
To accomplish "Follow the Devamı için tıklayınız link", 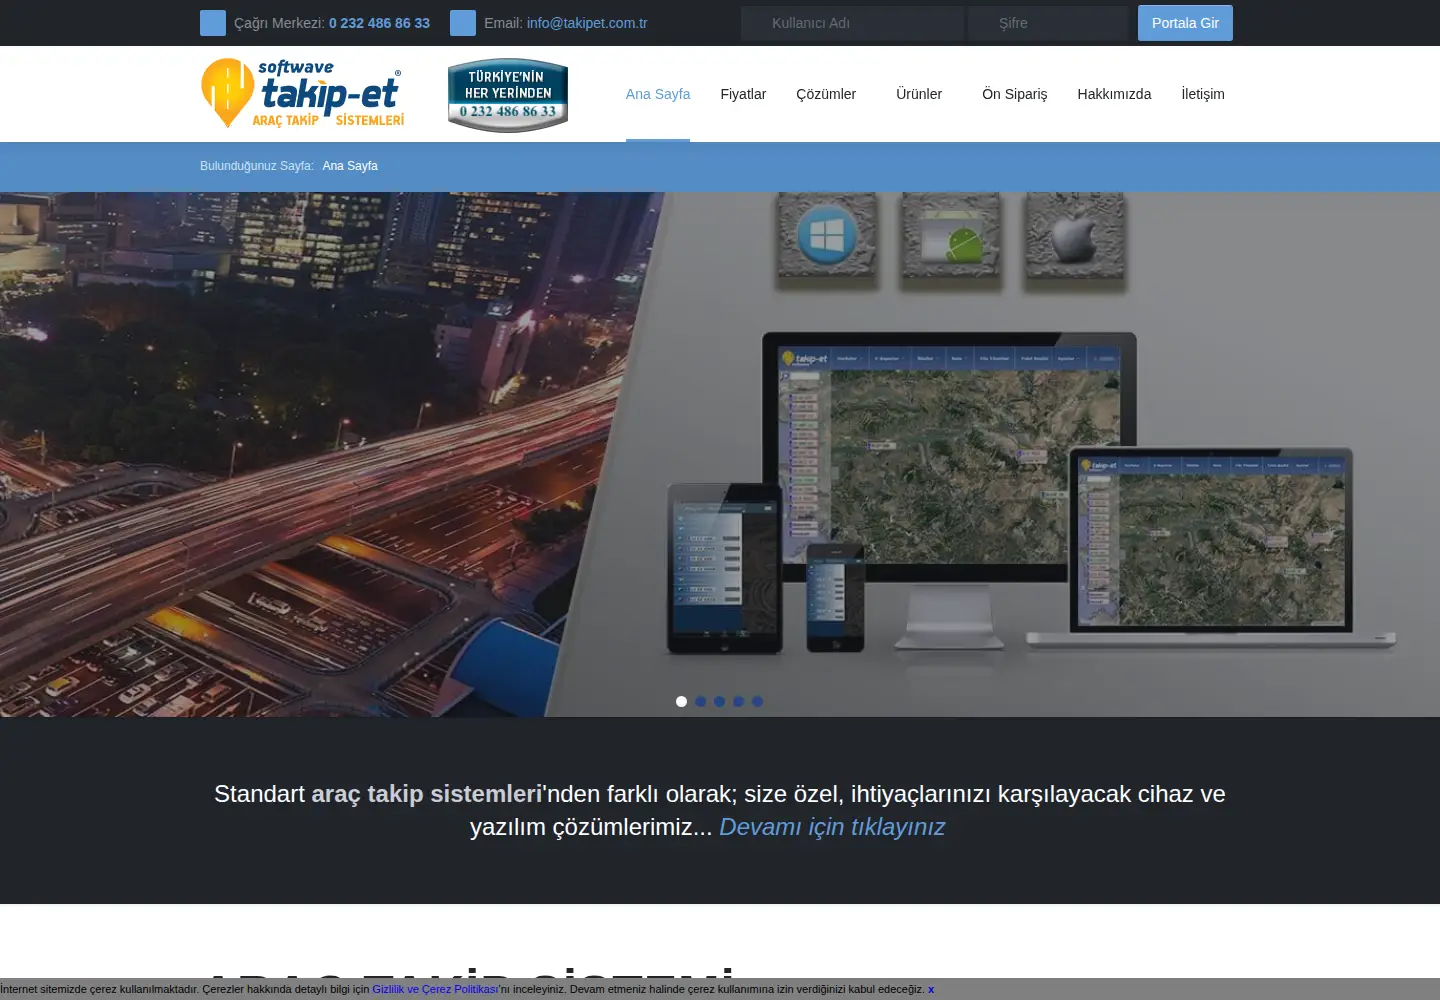I will (832, 827).
